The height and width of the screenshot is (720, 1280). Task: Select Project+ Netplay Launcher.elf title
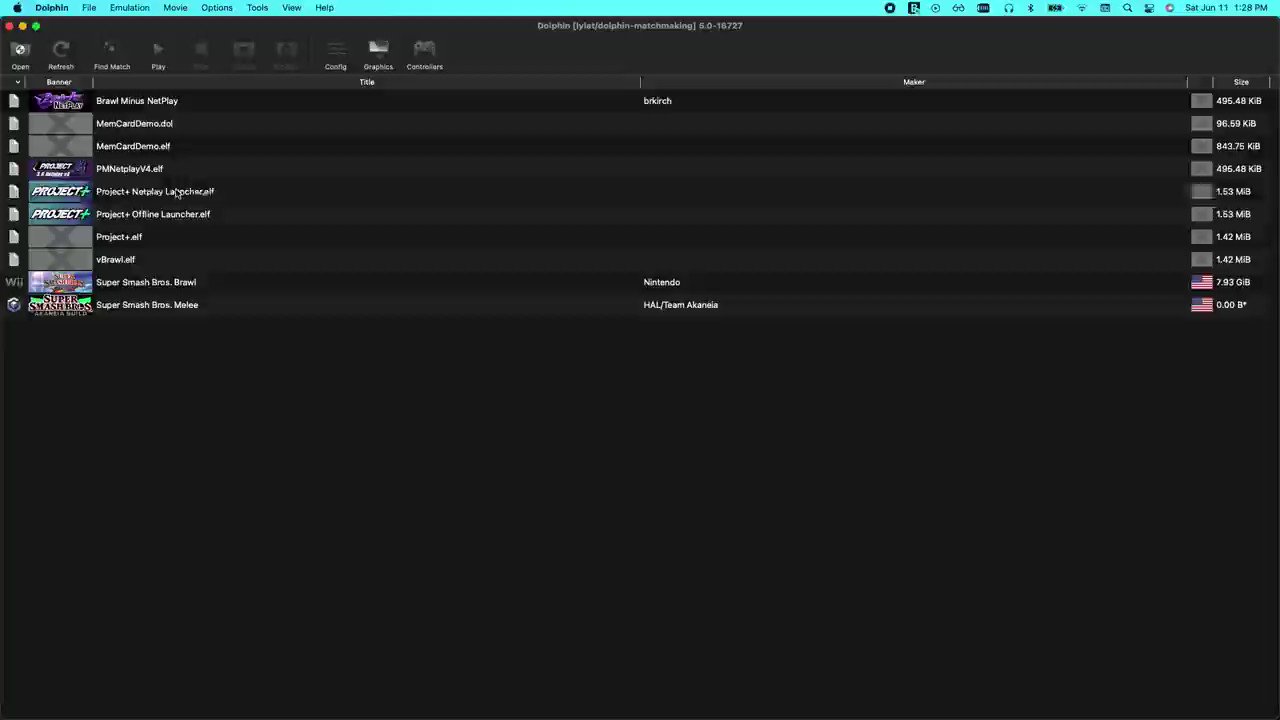155,192
